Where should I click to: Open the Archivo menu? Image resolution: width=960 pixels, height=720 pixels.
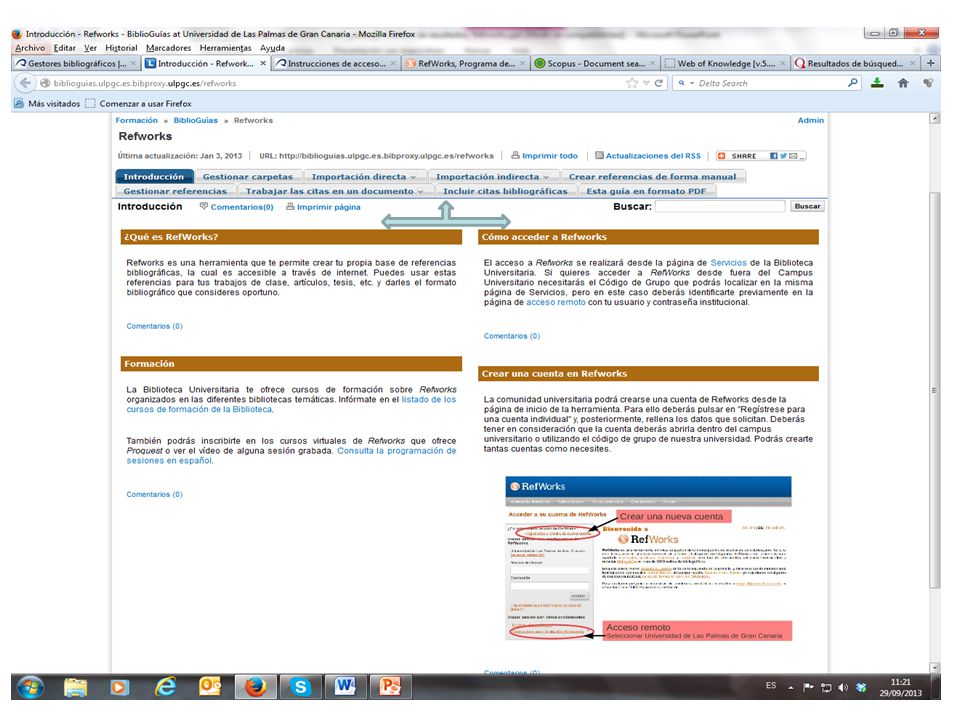pos(30,48)
